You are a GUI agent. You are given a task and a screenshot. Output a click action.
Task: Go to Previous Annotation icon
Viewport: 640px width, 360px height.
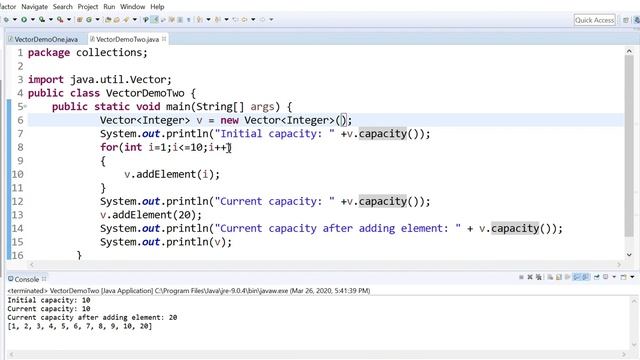[x=217, y=19]
